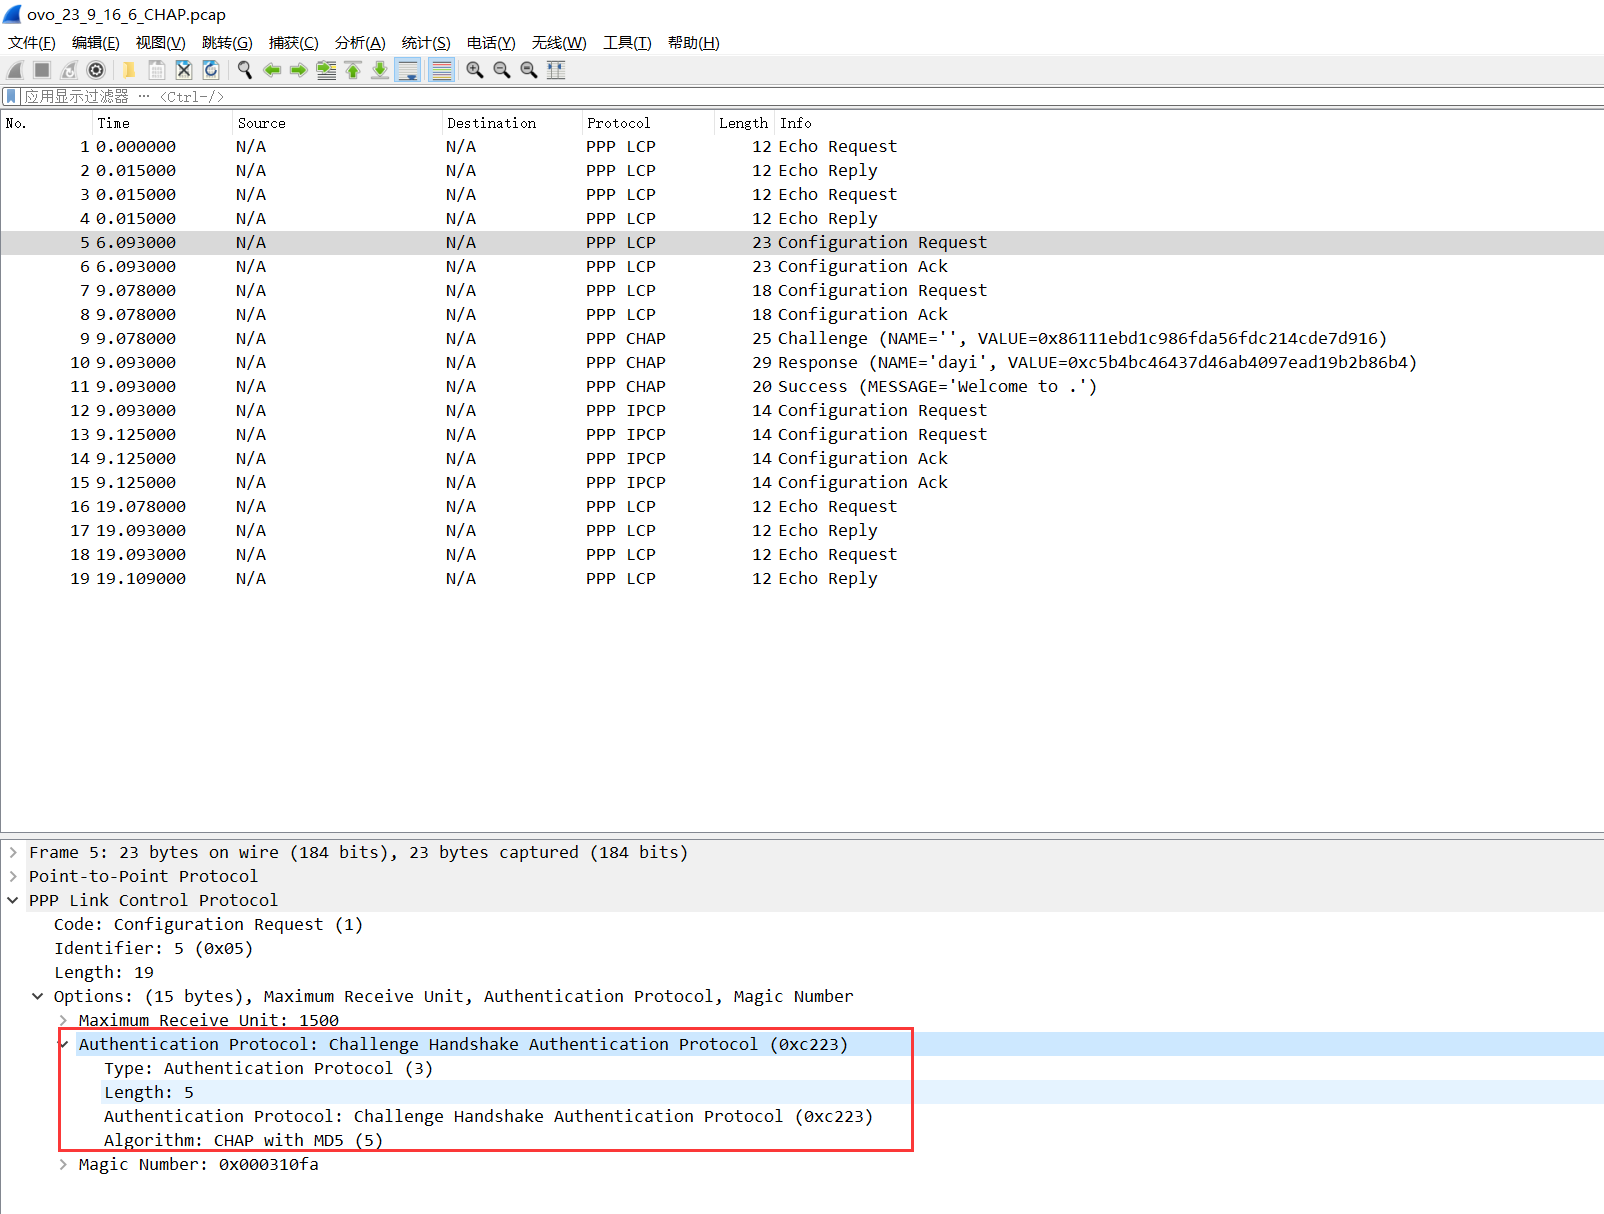Select the 'Length: 19' field
The width and height of the screenshot is (1604, 1214).
[104, 973]
